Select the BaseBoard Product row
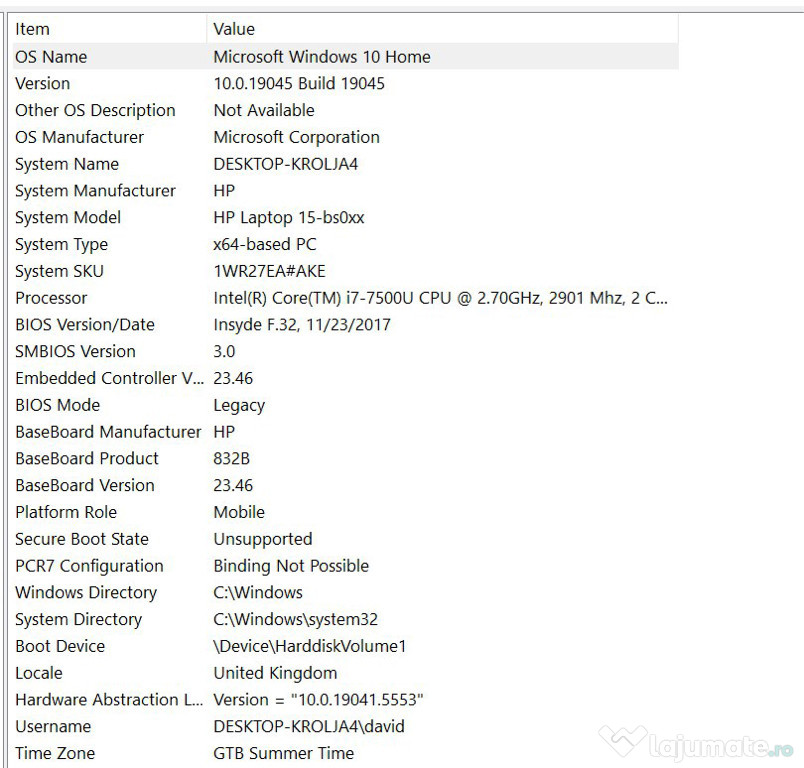The height and width of the screenshot is (768, 804). (x=346, y=458)
